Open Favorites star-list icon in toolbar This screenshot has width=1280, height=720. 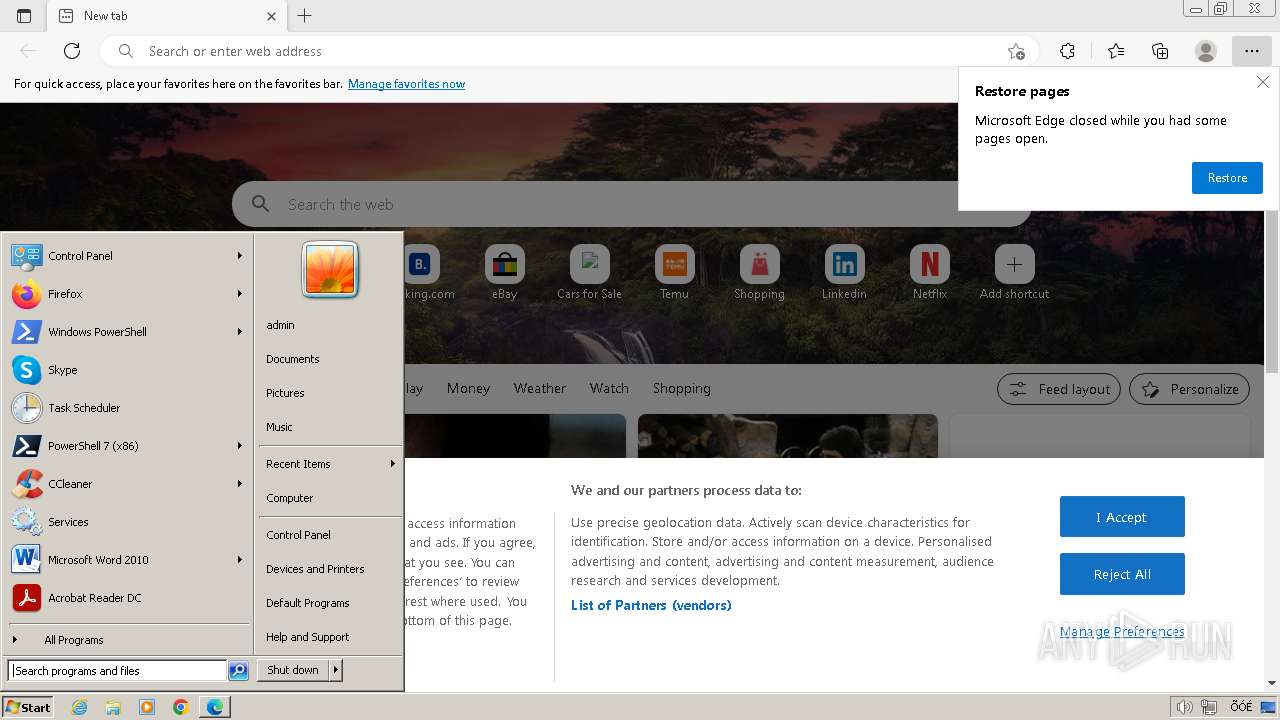click(x=1116, y=51)
